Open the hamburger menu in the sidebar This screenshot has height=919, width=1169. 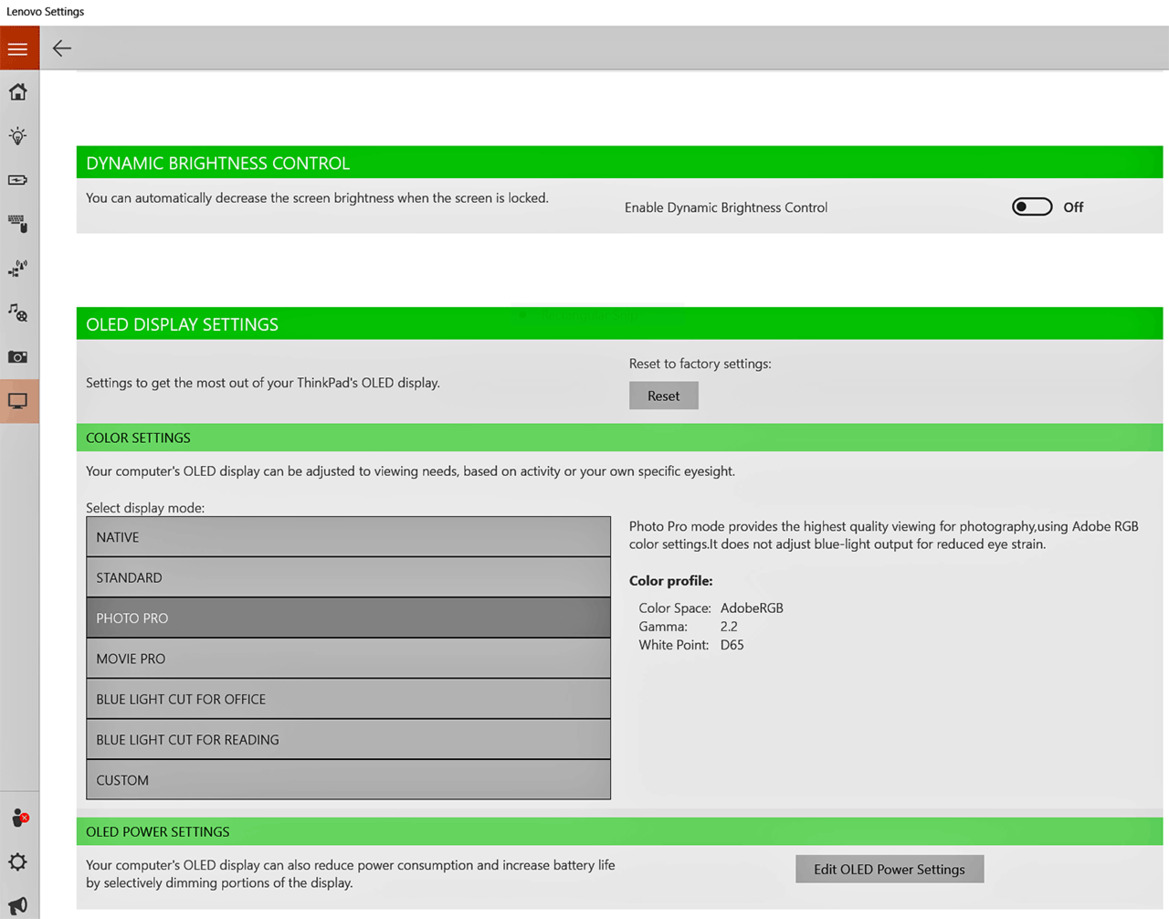18,48
